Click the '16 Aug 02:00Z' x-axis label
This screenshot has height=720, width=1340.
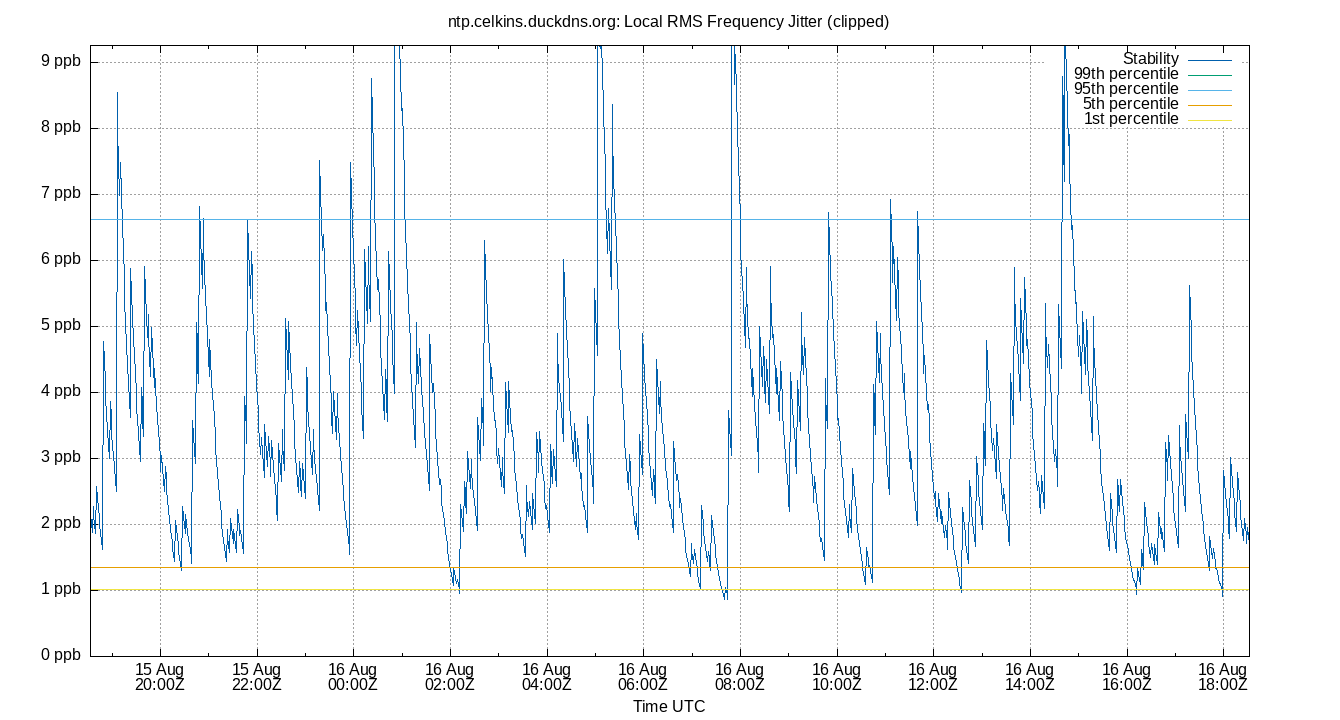[x=449, y=677]
